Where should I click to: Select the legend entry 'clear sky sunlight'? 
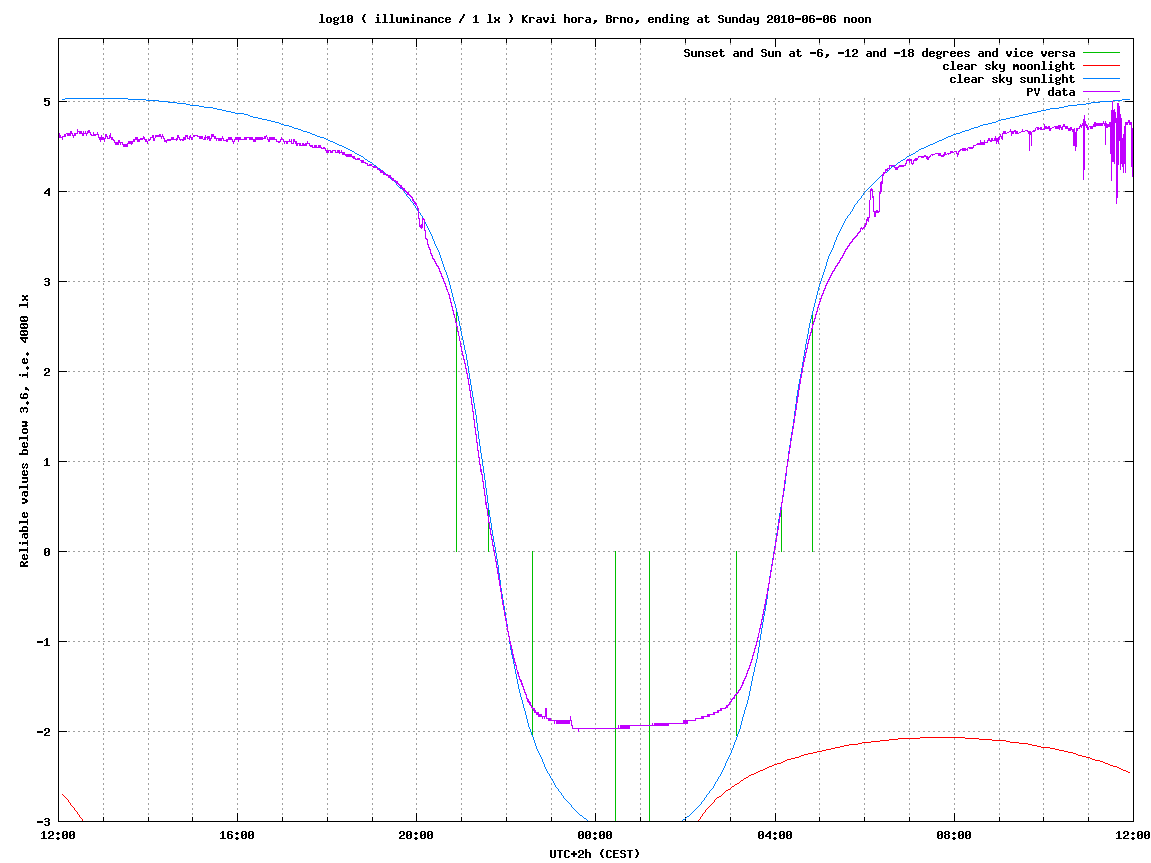point(1012,79)
